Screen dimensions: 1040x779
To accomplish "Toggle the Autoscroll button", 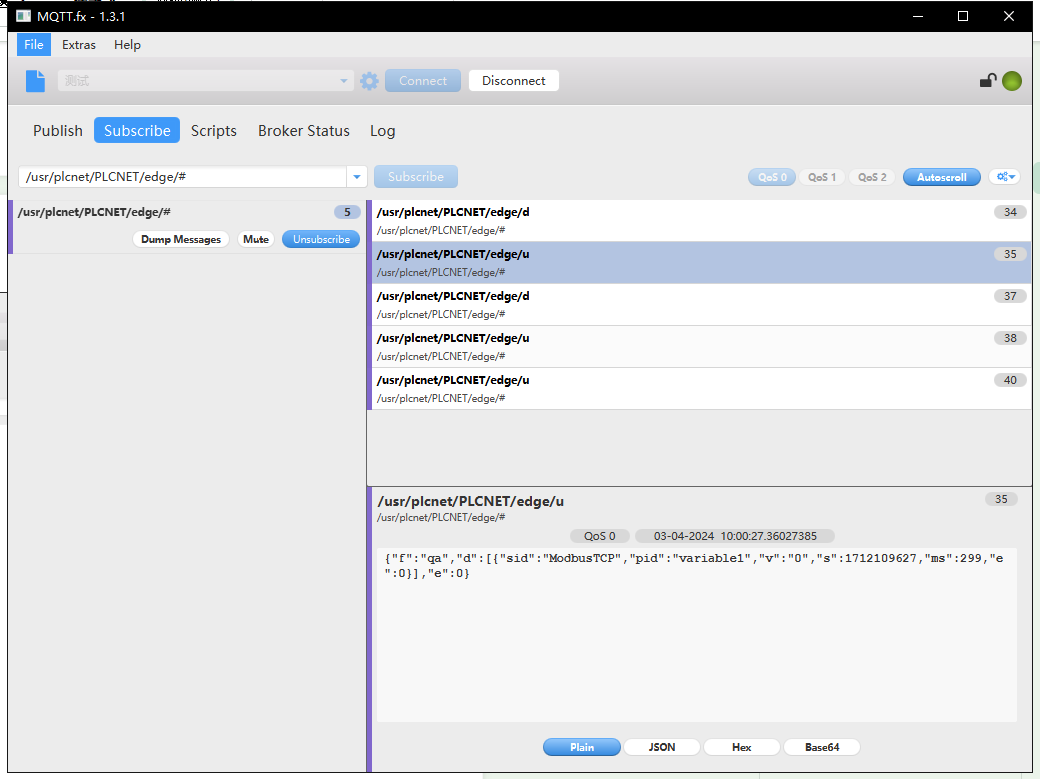I will (941, 177).
